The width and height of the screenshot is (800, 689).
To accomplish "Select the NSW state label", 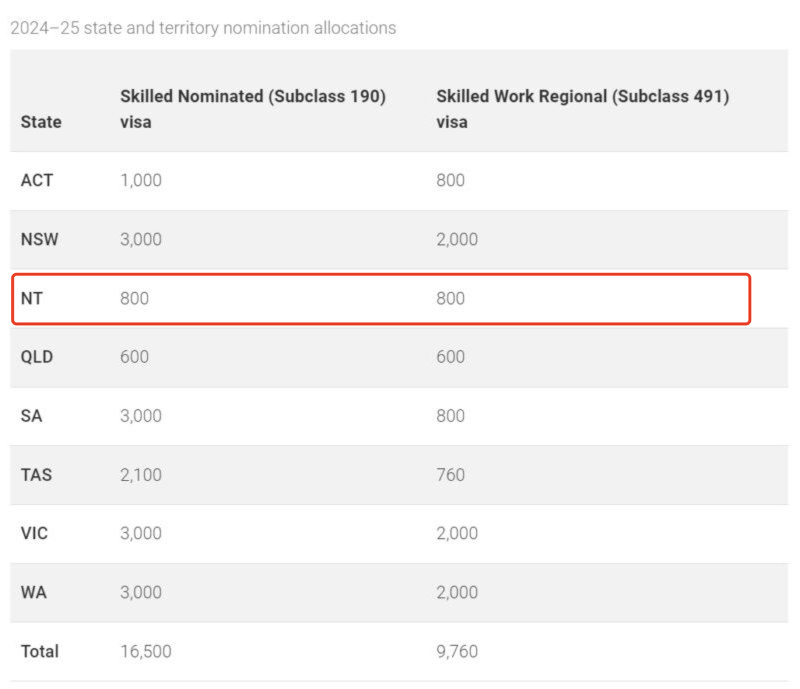I will coord(40,240).
